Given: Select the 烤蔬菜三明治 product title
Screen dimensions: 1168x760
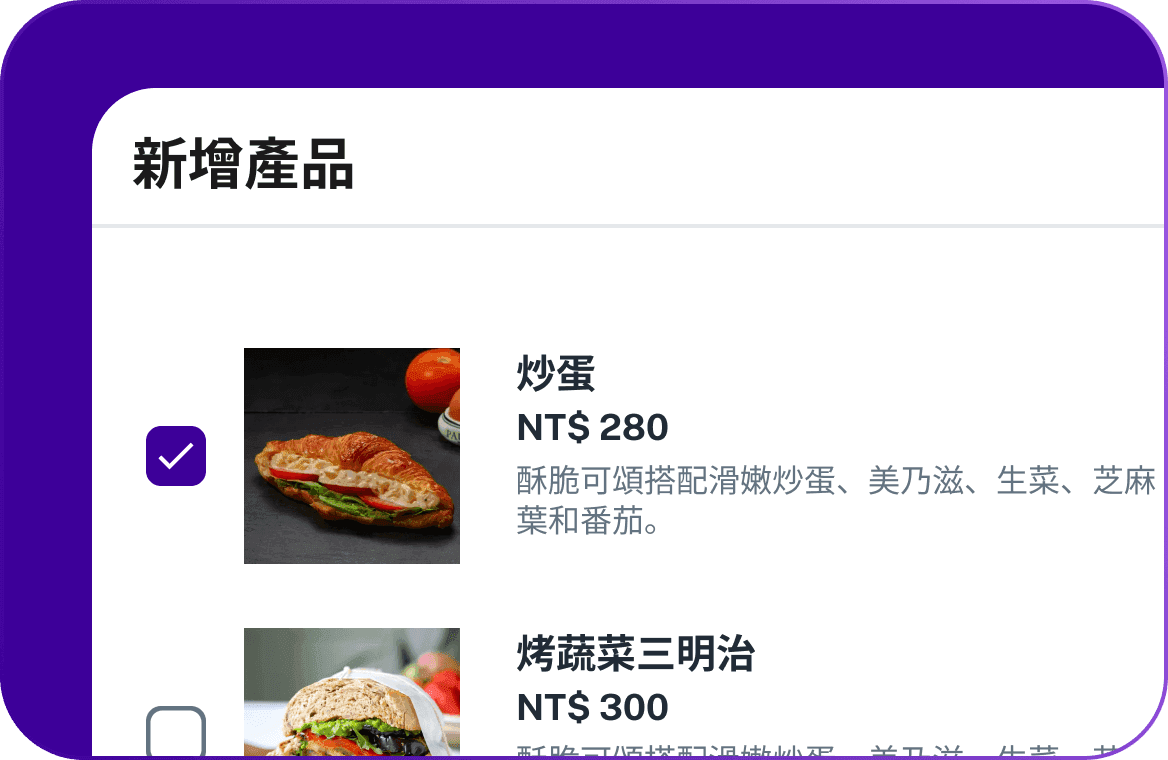Looking at the screenshot, I should point(635,653).
